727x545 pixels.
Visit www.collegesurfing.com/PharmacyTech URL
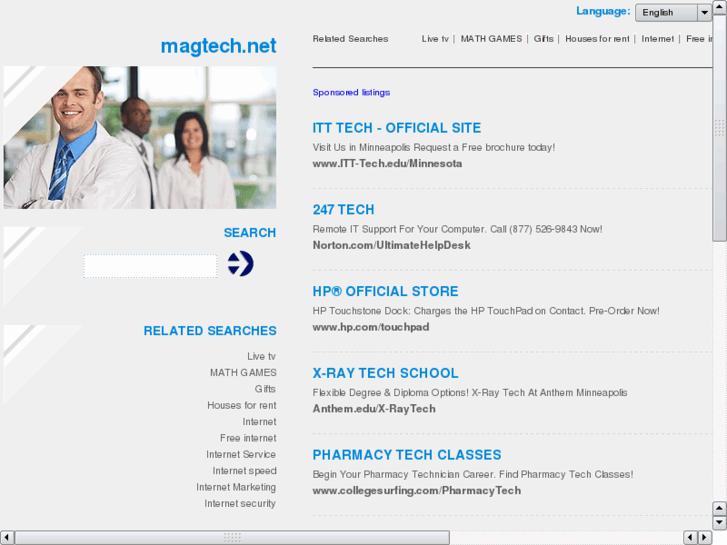(416, 490)
